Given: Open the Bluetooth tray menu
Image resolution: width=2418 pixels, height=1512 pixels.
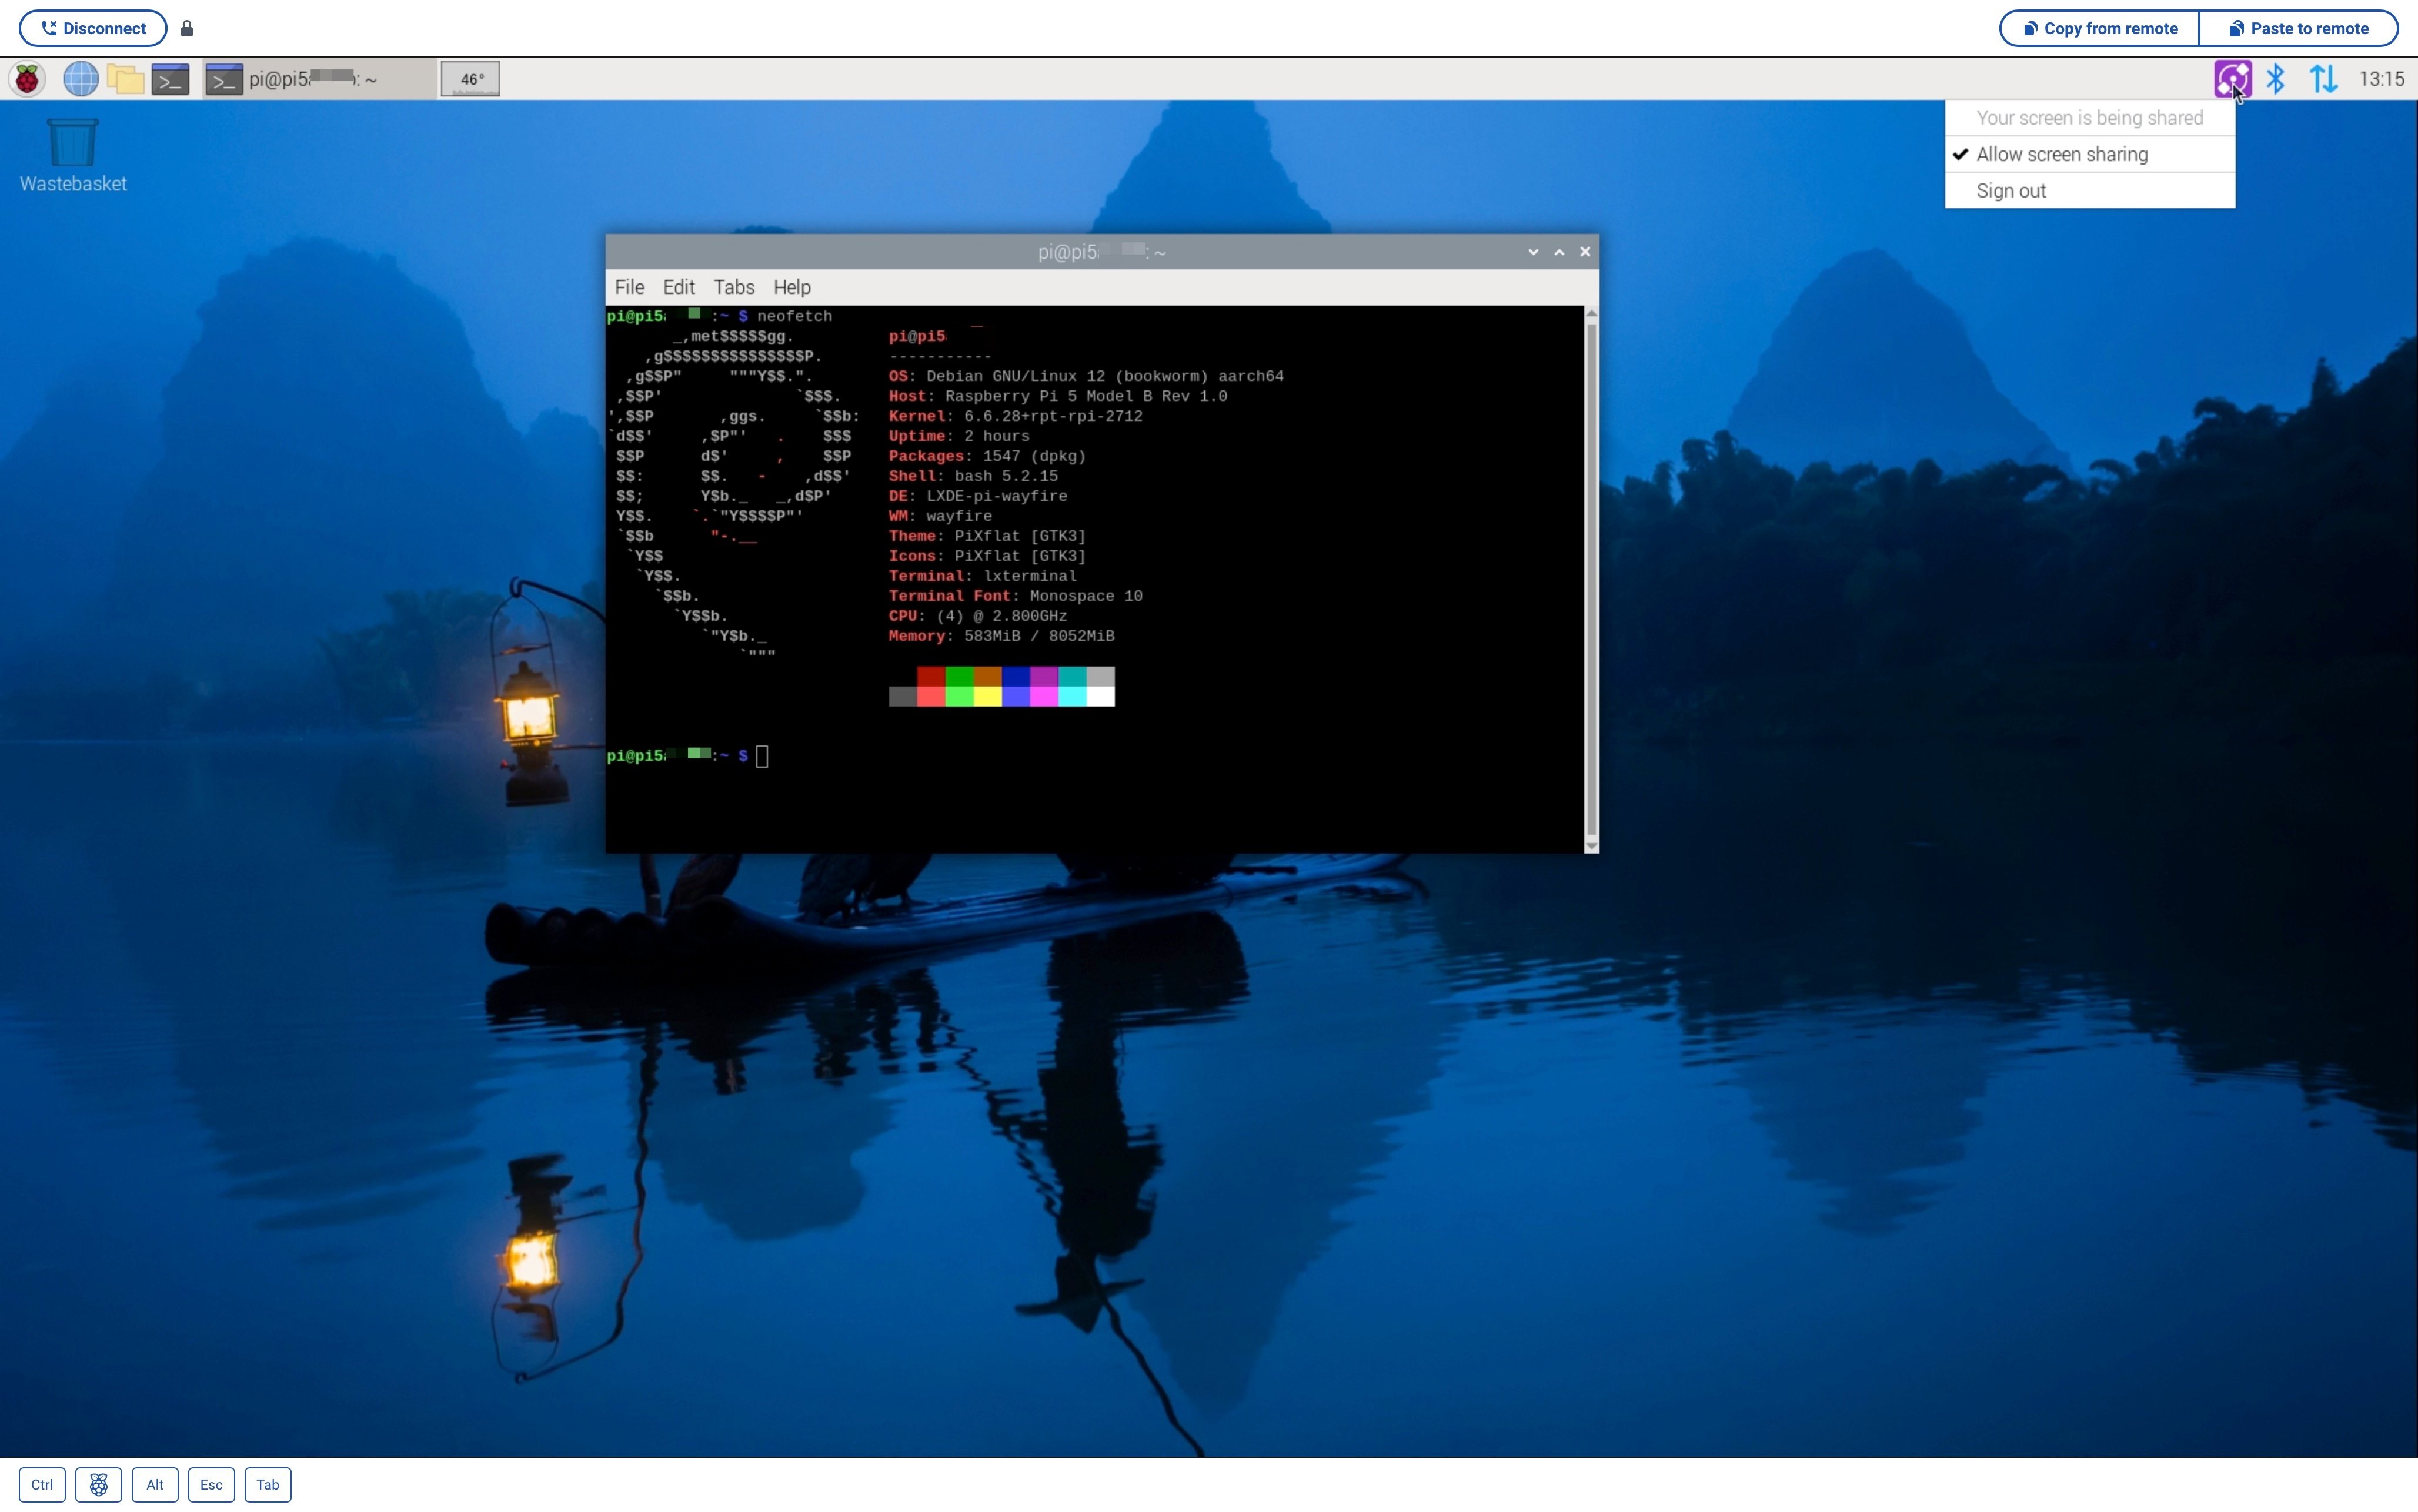Looking at the screenshot, I should coord(2276,79).
